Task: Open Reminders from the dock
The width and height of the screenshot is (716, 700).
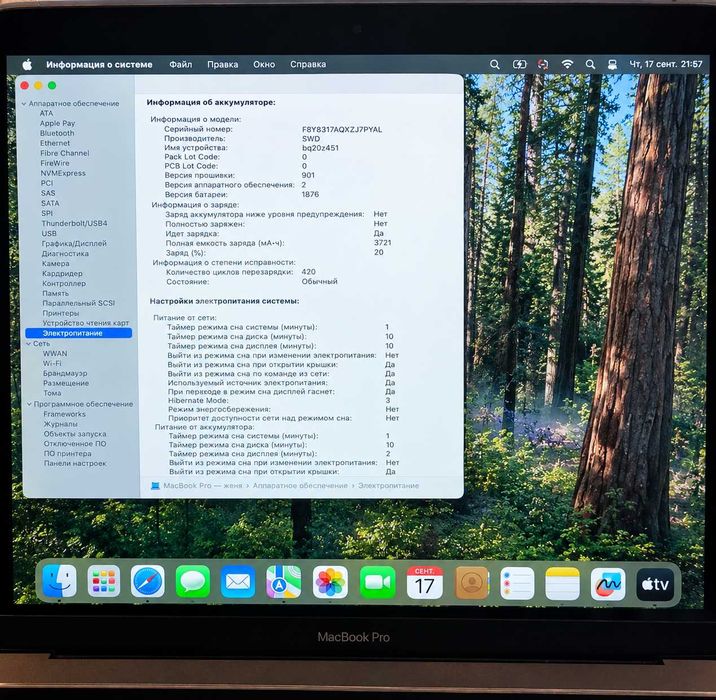Action: (517, 583)
